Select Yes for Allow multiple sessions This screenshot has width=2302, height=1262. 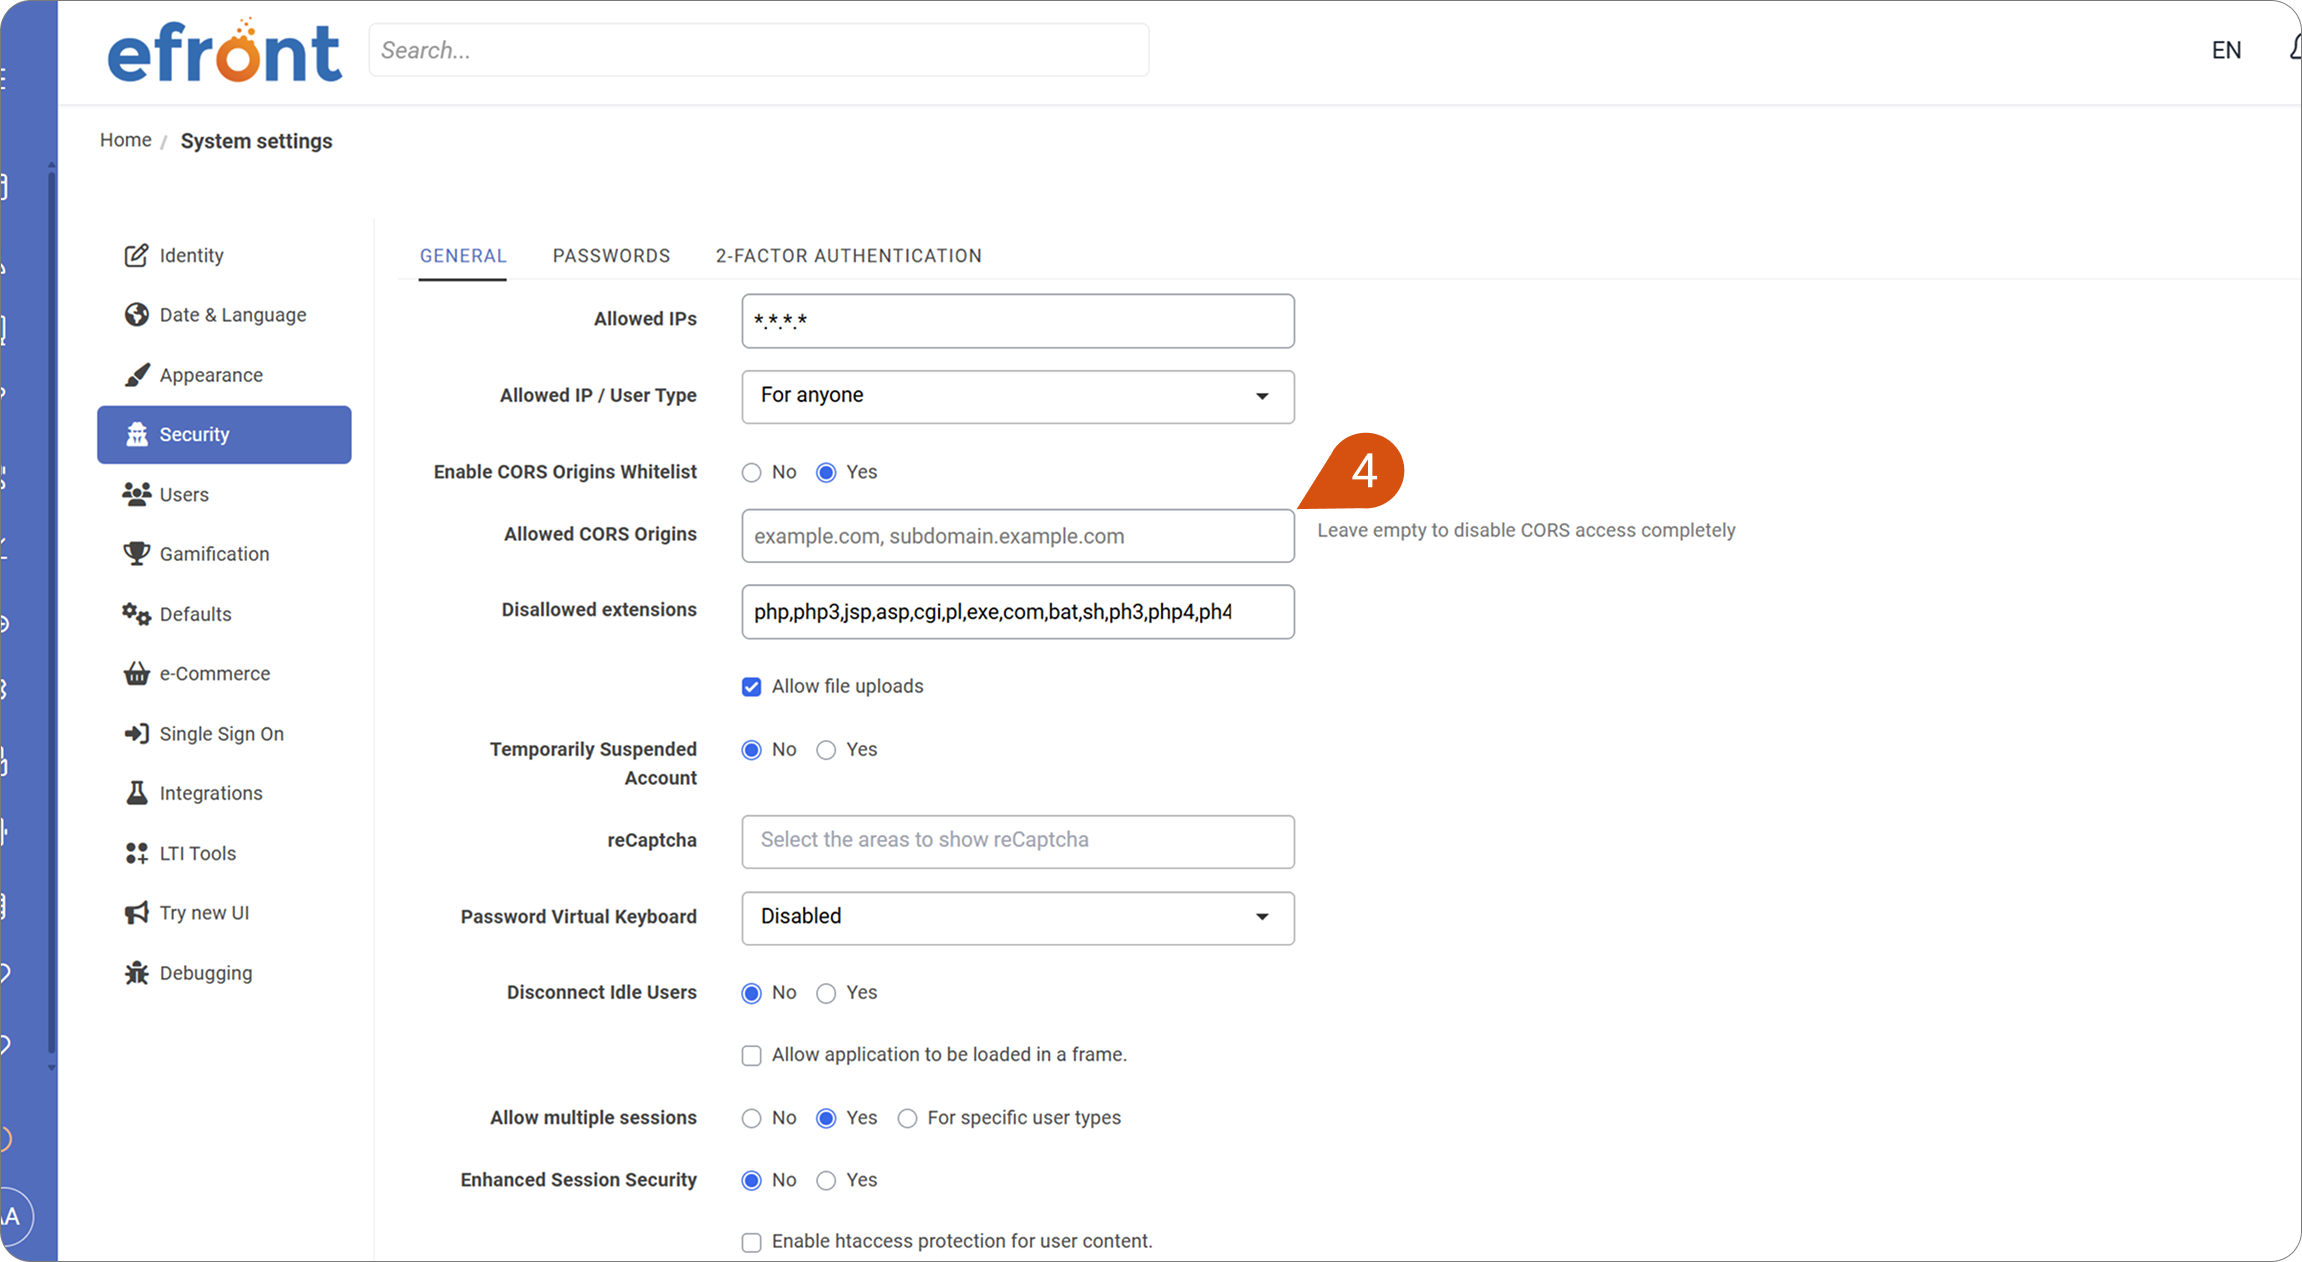coord(826,1119)
